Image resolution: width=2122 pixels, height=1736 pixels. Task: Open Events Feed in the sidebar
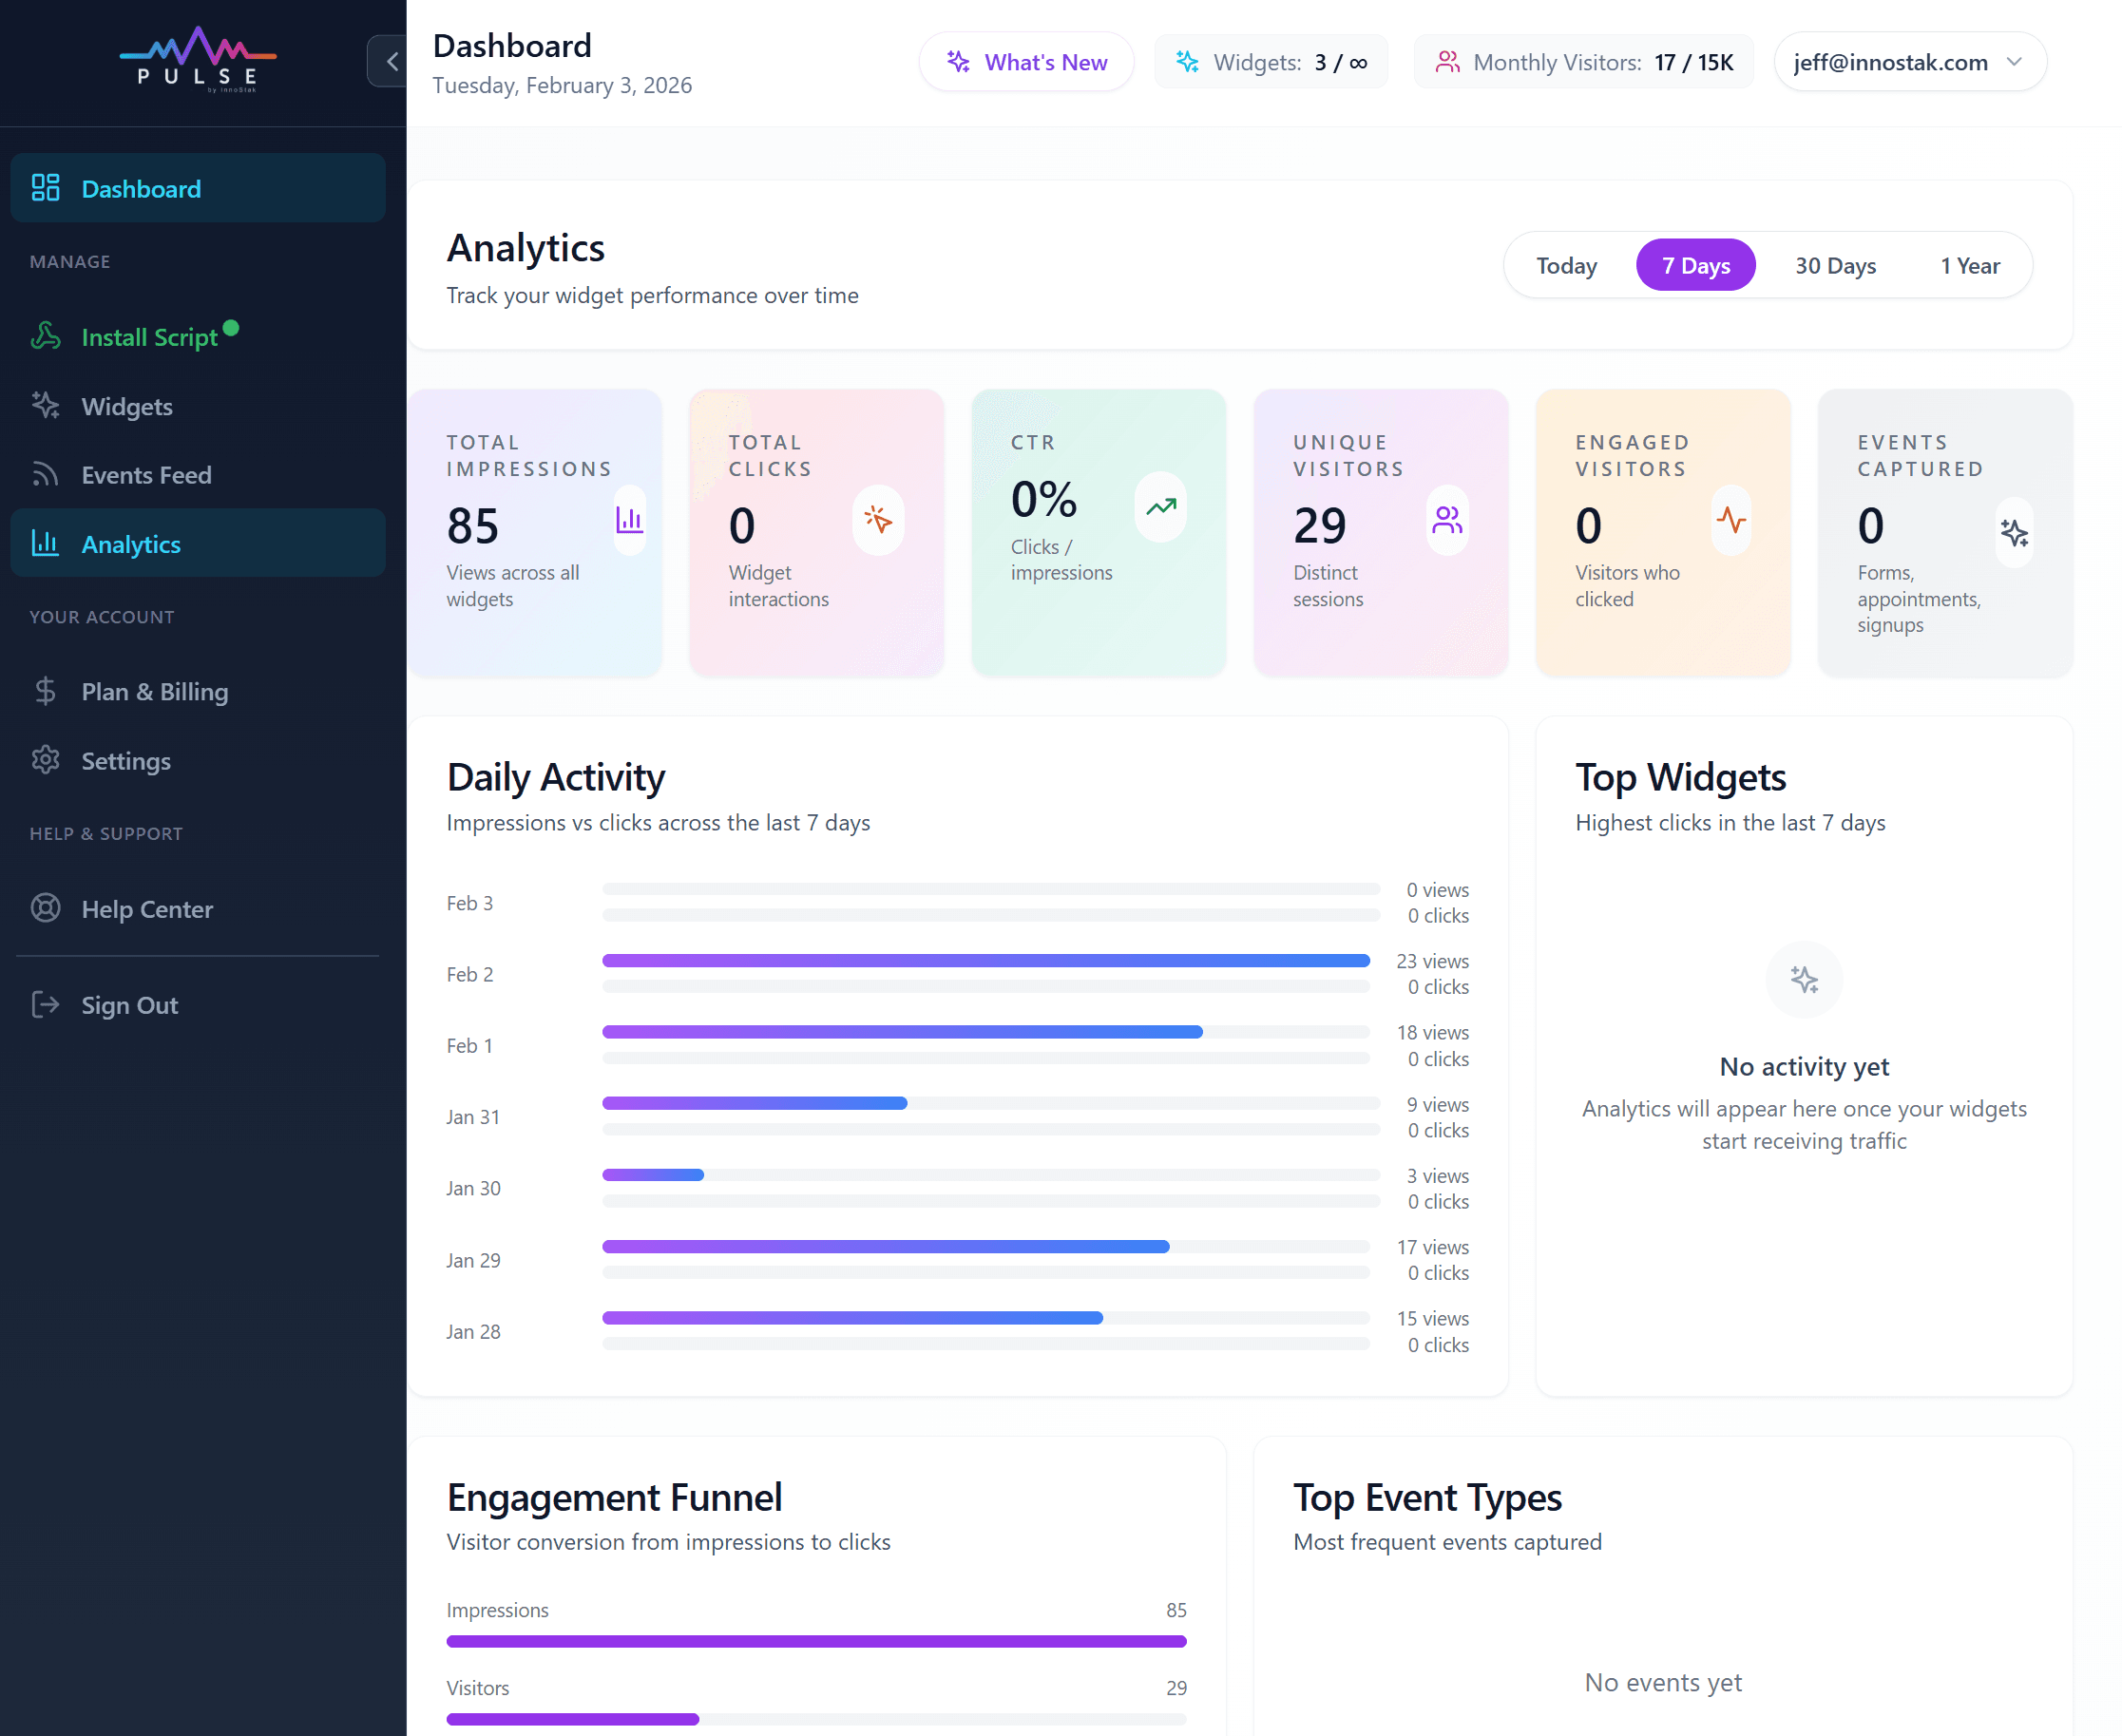point(146,475)
